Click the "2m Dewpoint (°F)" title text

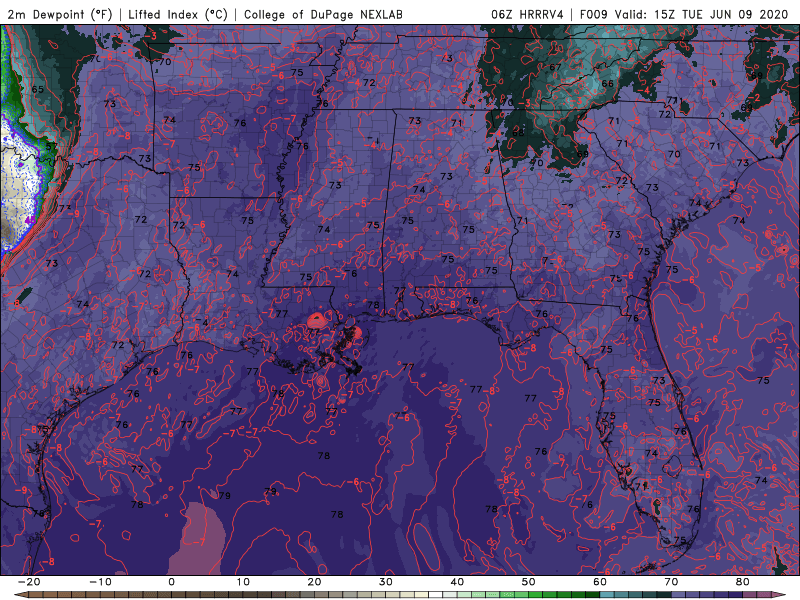coord(60,15)
